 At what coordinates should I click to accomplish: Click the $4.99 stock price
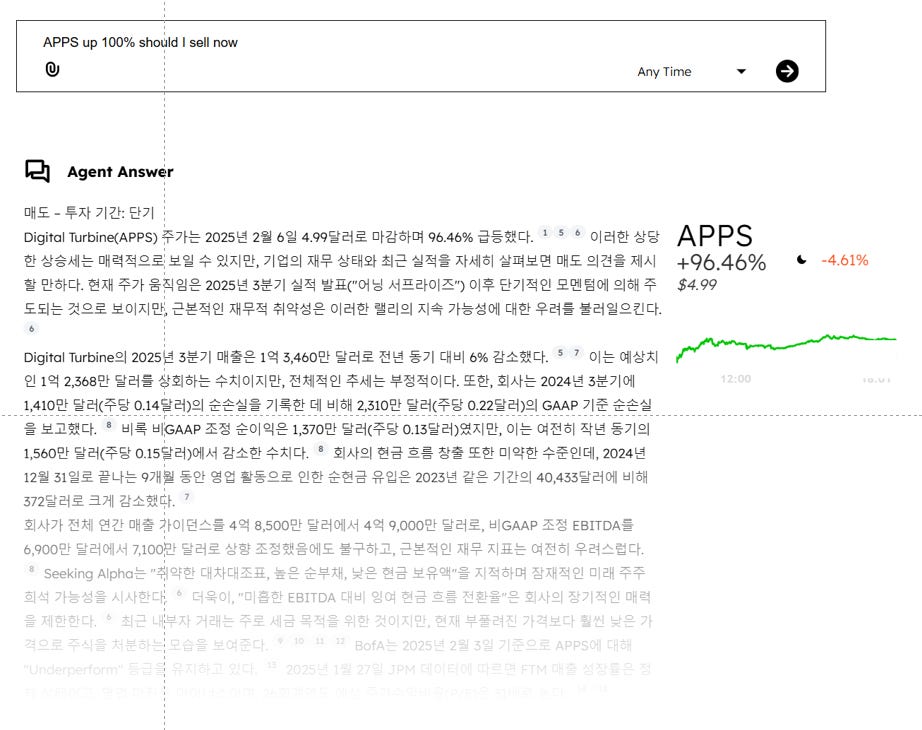[x=697, y=285]
